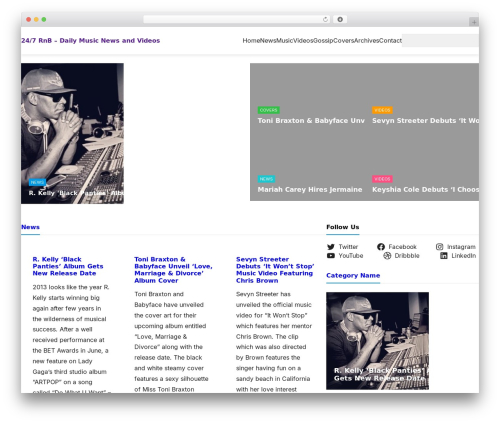Click the browser download circle icon
The height and width of the screenshot is (423, 500).
(340, 19)
